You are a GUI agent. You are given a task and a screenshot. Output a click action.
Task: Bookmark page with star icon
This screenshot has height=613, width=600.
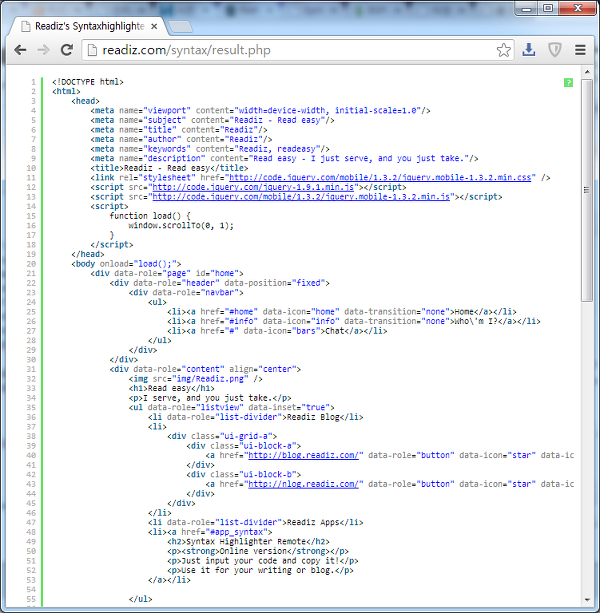pos(503,50)
